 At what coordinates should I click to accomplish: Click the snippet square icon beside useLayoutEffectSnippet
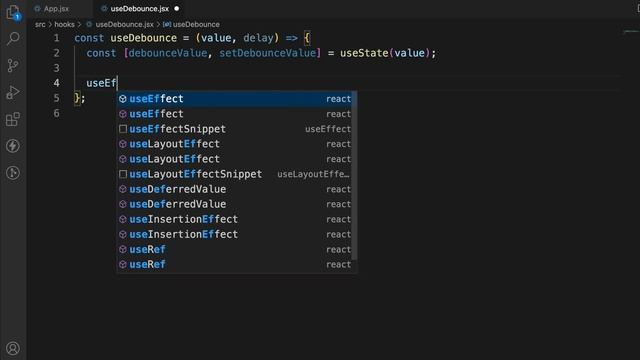pyautogui.click(x=123, y=174)
